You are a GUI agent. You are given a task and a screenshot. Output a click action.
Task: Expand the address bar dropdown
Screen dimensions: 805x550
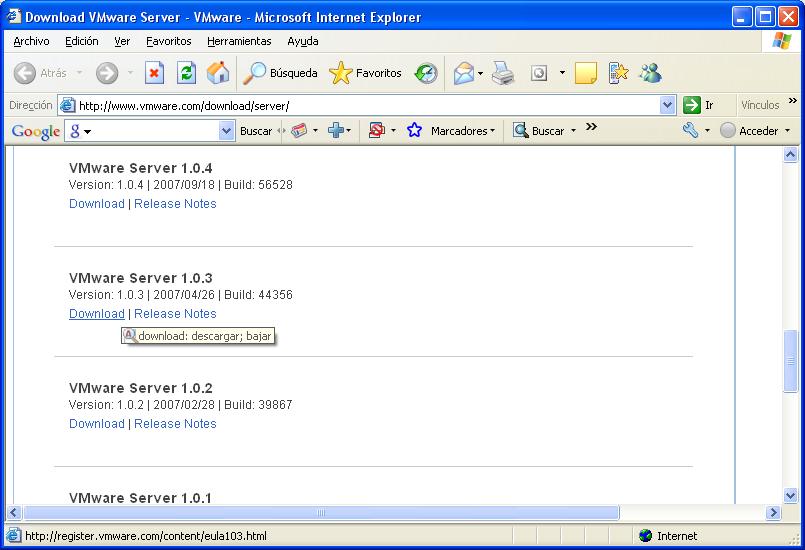point(668,105)
